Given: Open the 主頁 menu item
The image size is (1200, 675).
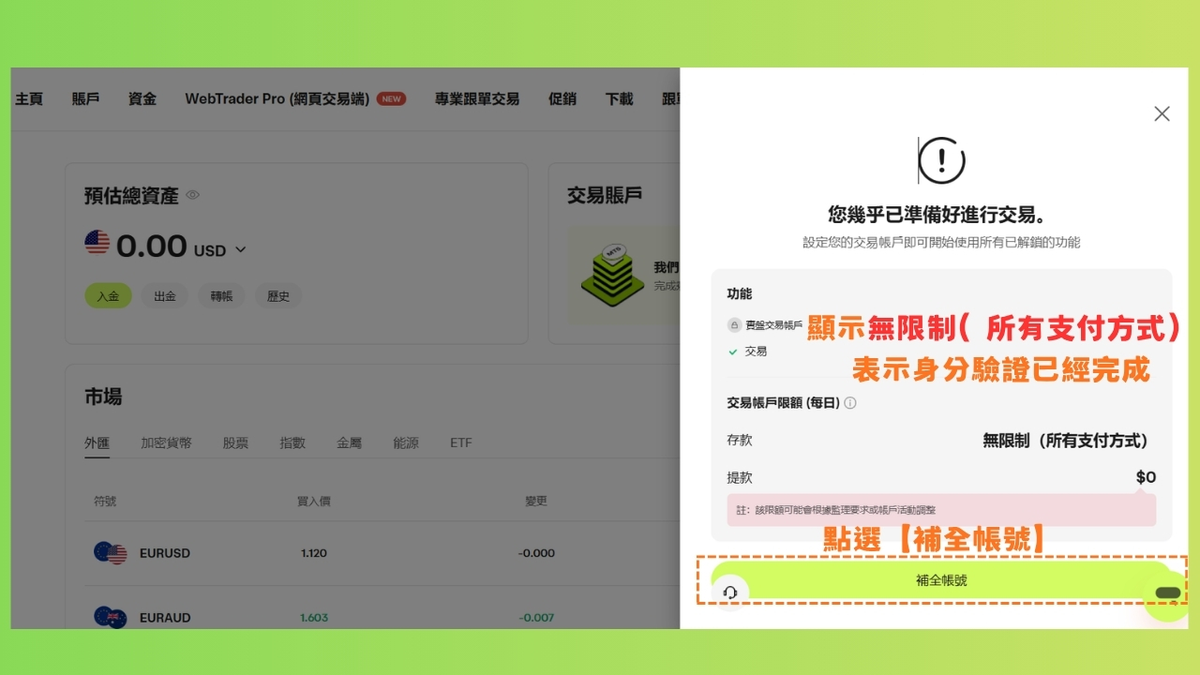Looking at the screenshot, I should pos(29,99).
